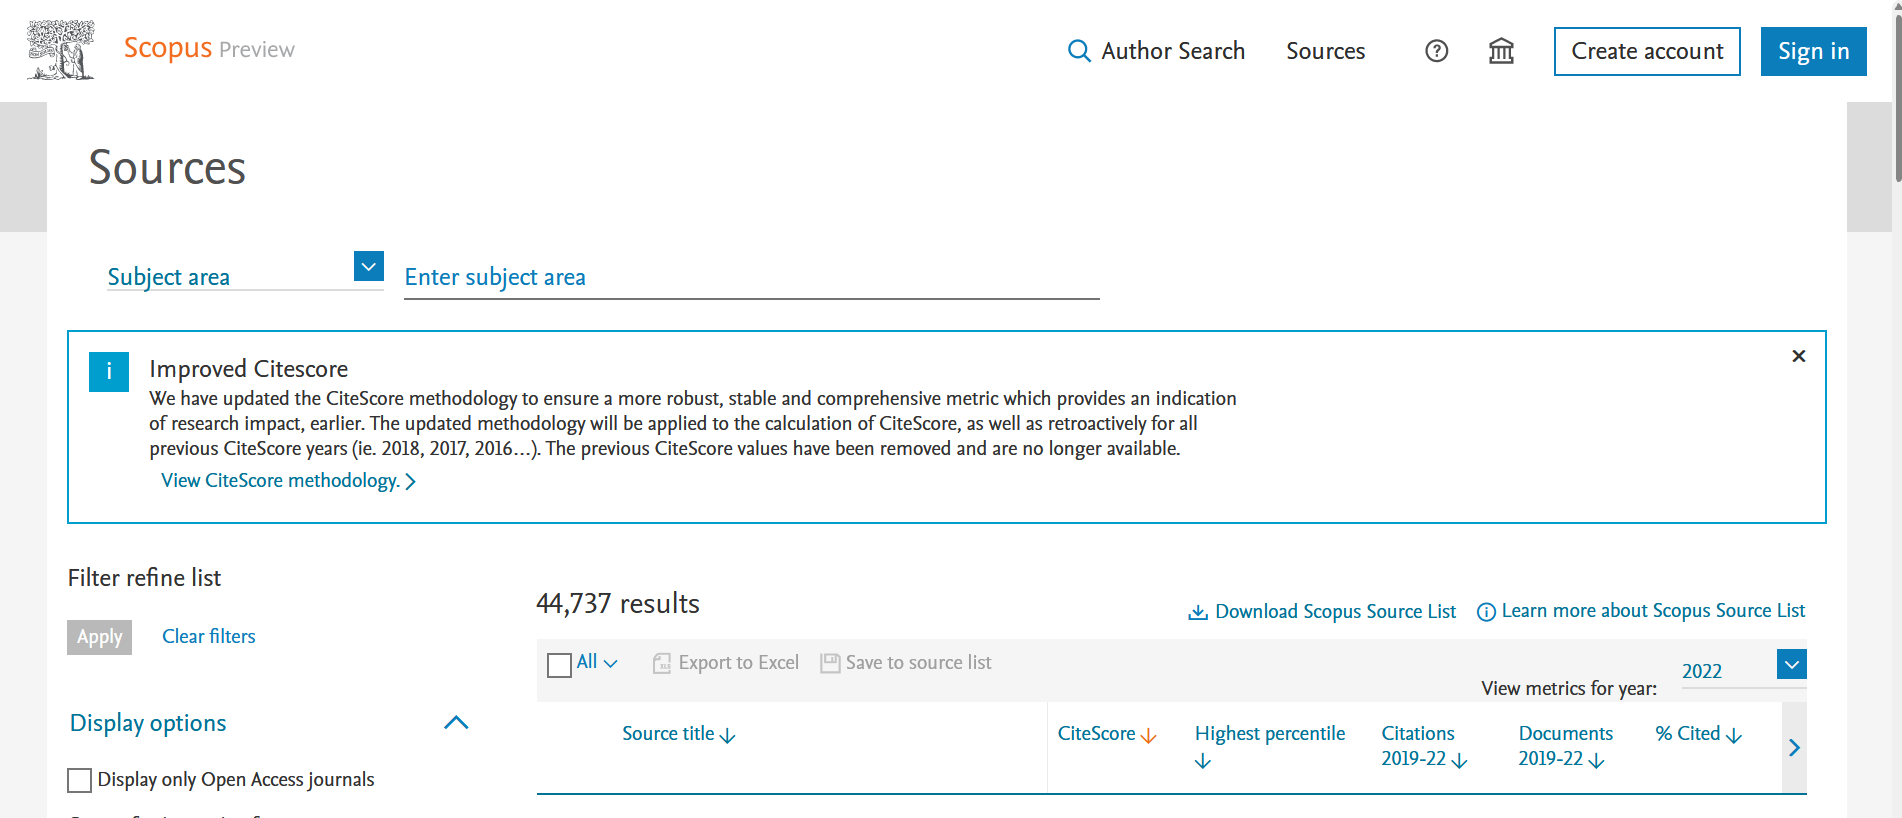Click the Sign in button
The image size is (1902, 818).
(1813, 51)
